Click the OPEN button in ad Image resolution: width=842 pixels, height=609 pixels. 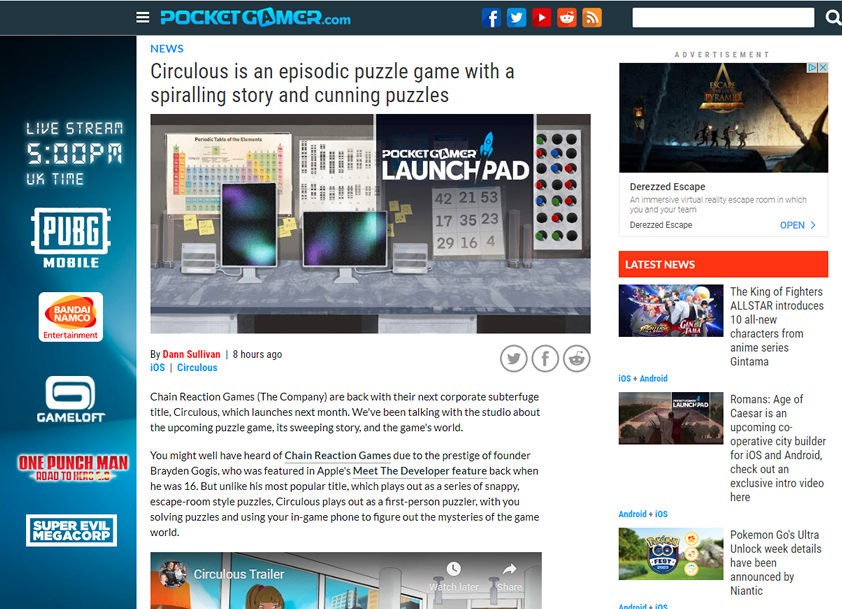797,225
